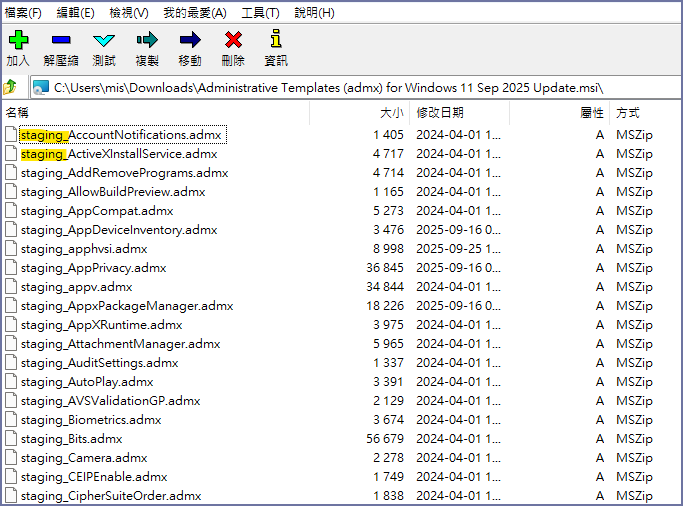This screenshot has height=506, width=683.
Task: Click the blue minus Extract (解壓縮) icon
Action: tap(61, 41)
